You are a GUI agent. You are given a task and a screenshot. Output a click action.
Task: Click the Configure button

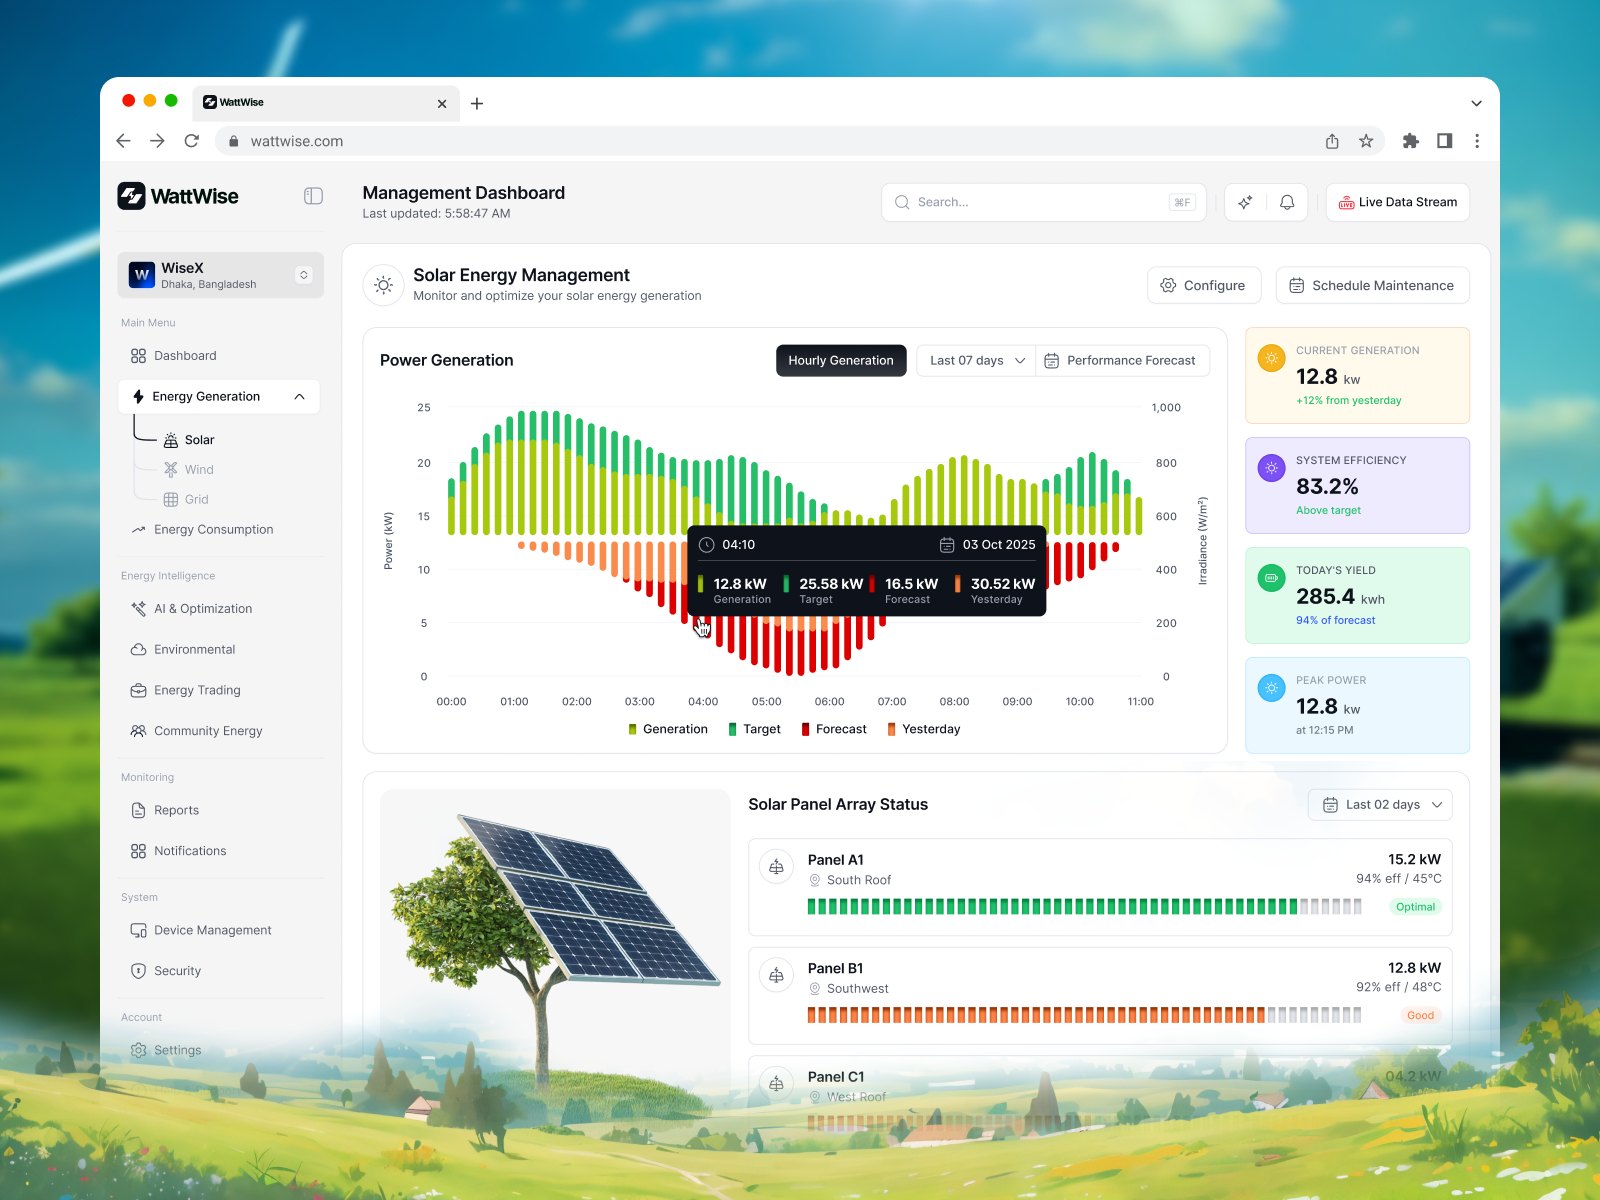[1204, 285]
